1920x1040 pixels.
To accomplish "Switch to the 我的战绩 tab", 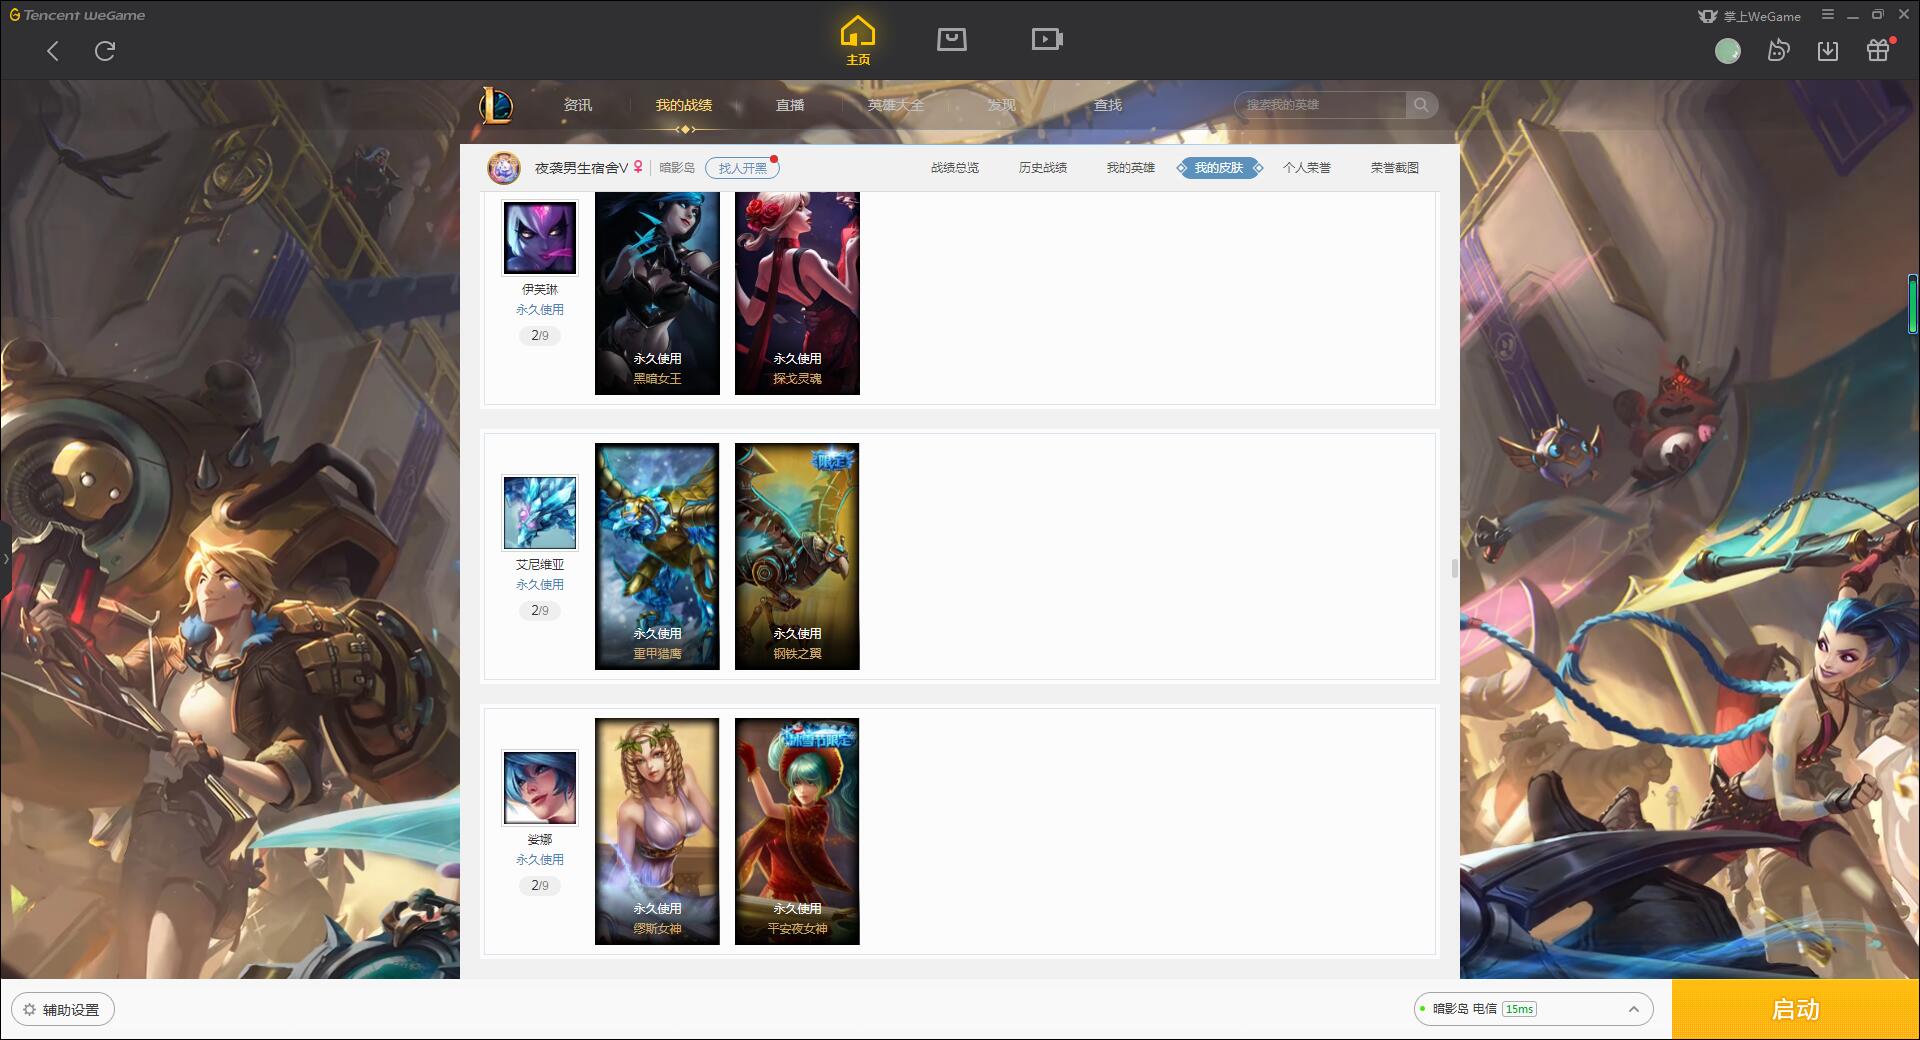I will [684, 105].
